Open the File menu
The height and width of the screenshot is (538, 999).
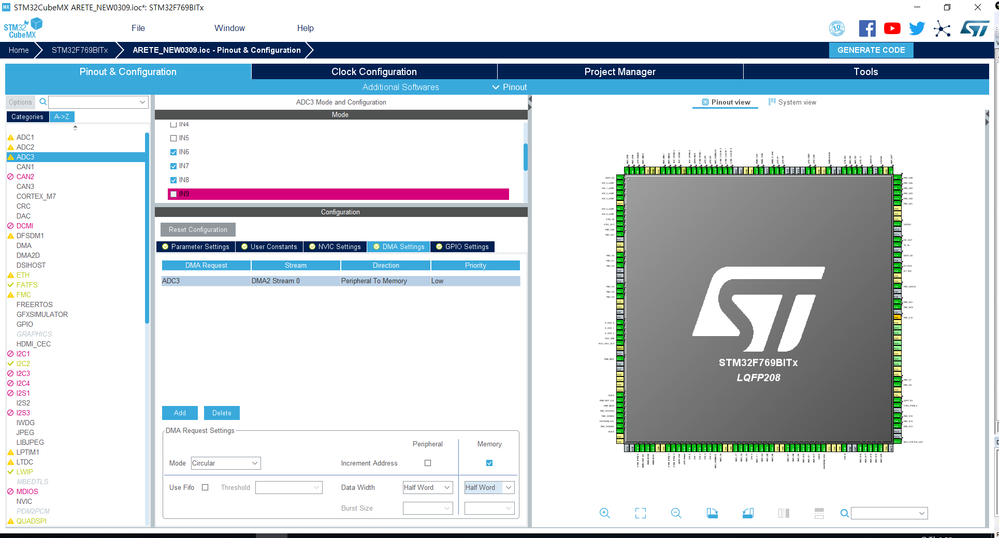click(138, 28)
